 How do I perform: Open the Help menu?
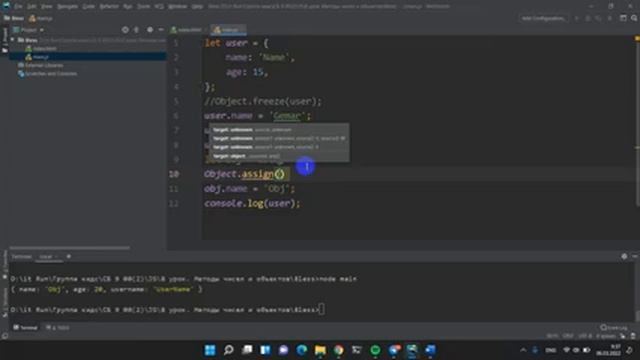[197, 7]
